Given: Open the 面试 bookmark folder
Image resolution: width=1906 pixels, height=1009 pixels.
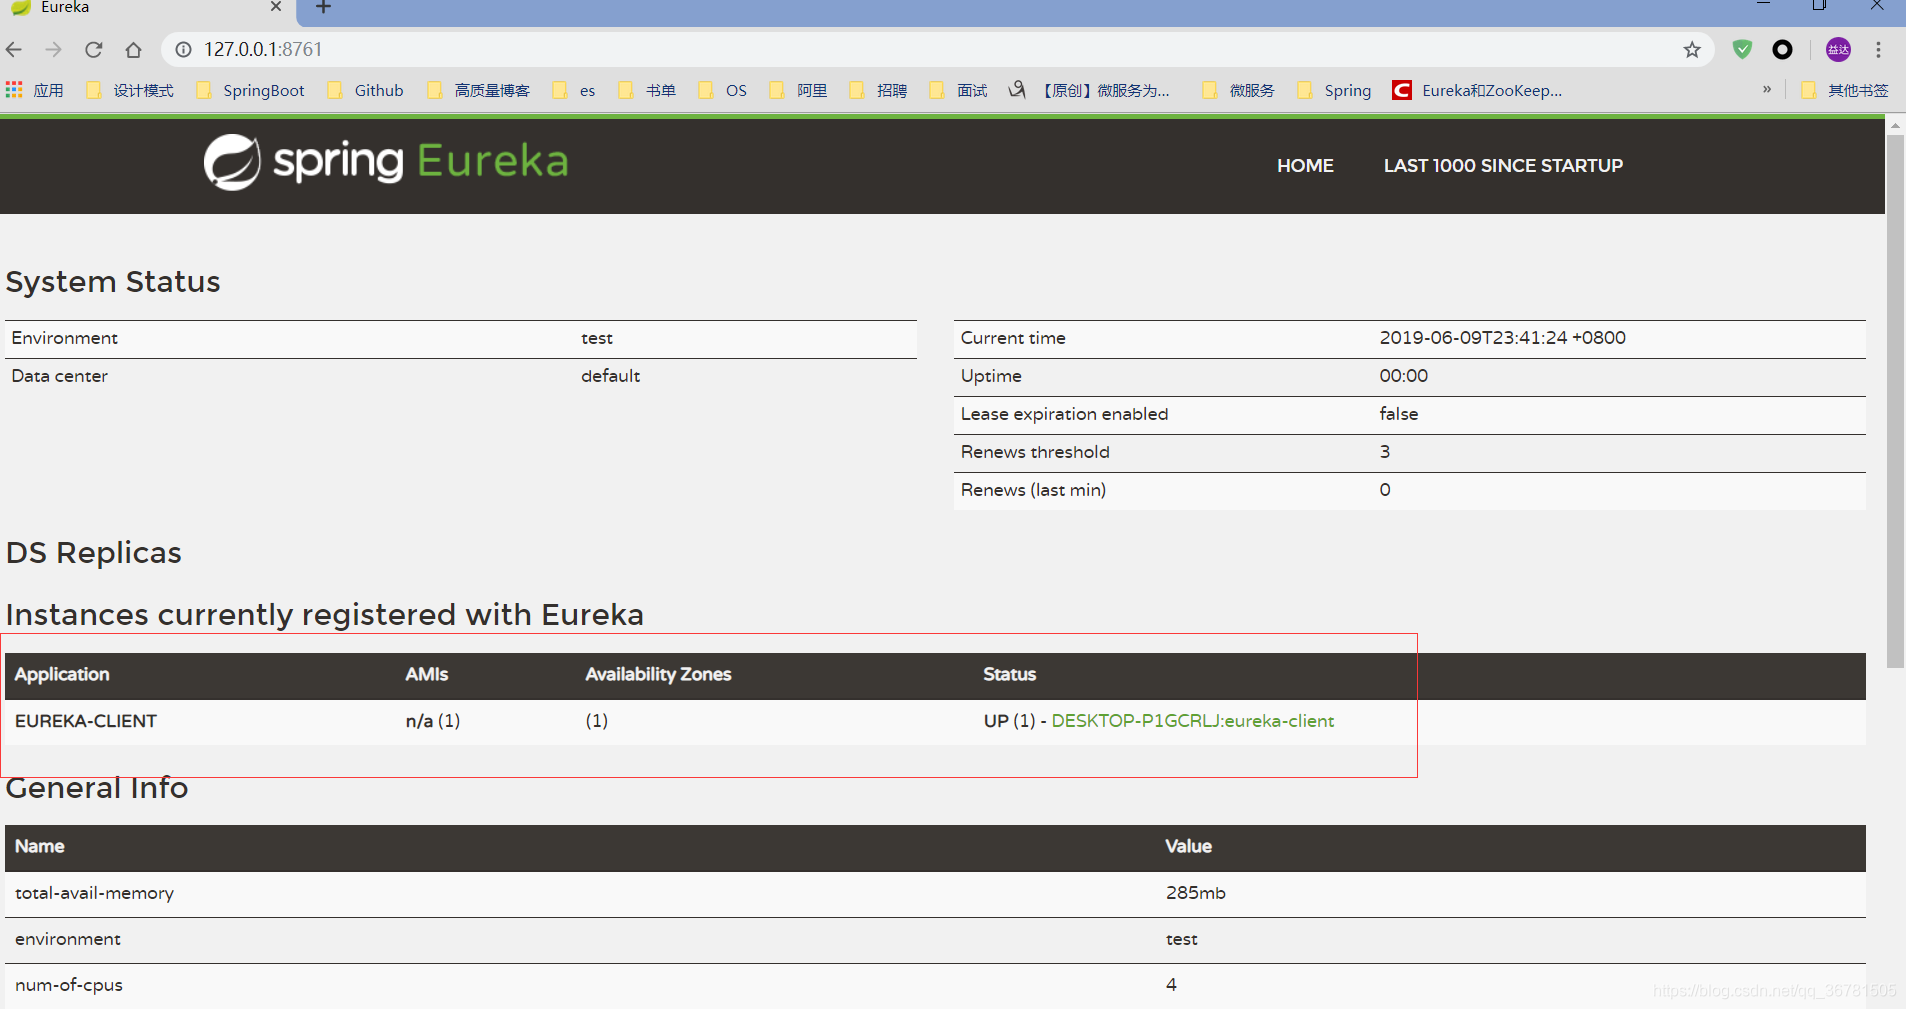Looking at the screenshot, I should 958,90.
